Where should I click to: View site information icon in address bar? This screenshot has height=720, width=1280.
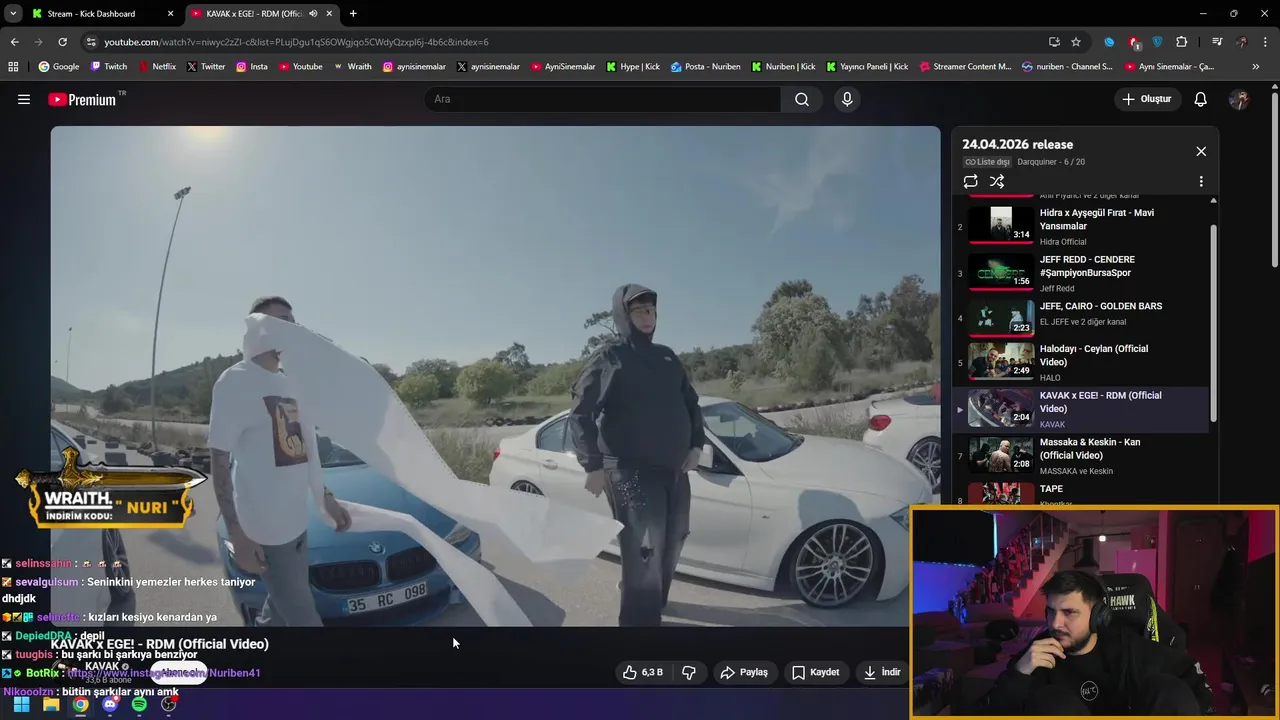[91, 42]
